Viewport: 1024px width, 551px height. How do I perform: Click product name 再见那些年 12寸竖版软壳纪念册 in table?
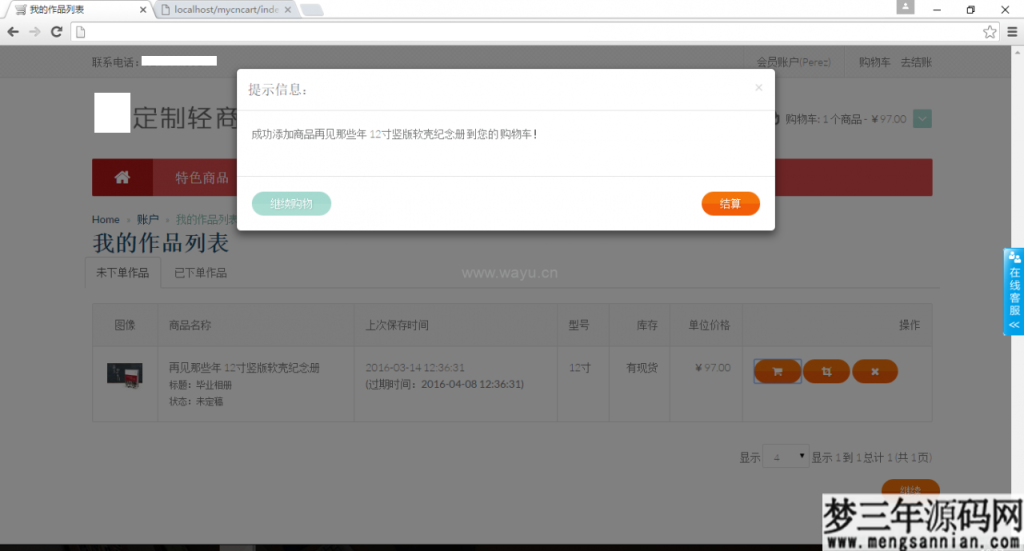(x=244, y=368)
